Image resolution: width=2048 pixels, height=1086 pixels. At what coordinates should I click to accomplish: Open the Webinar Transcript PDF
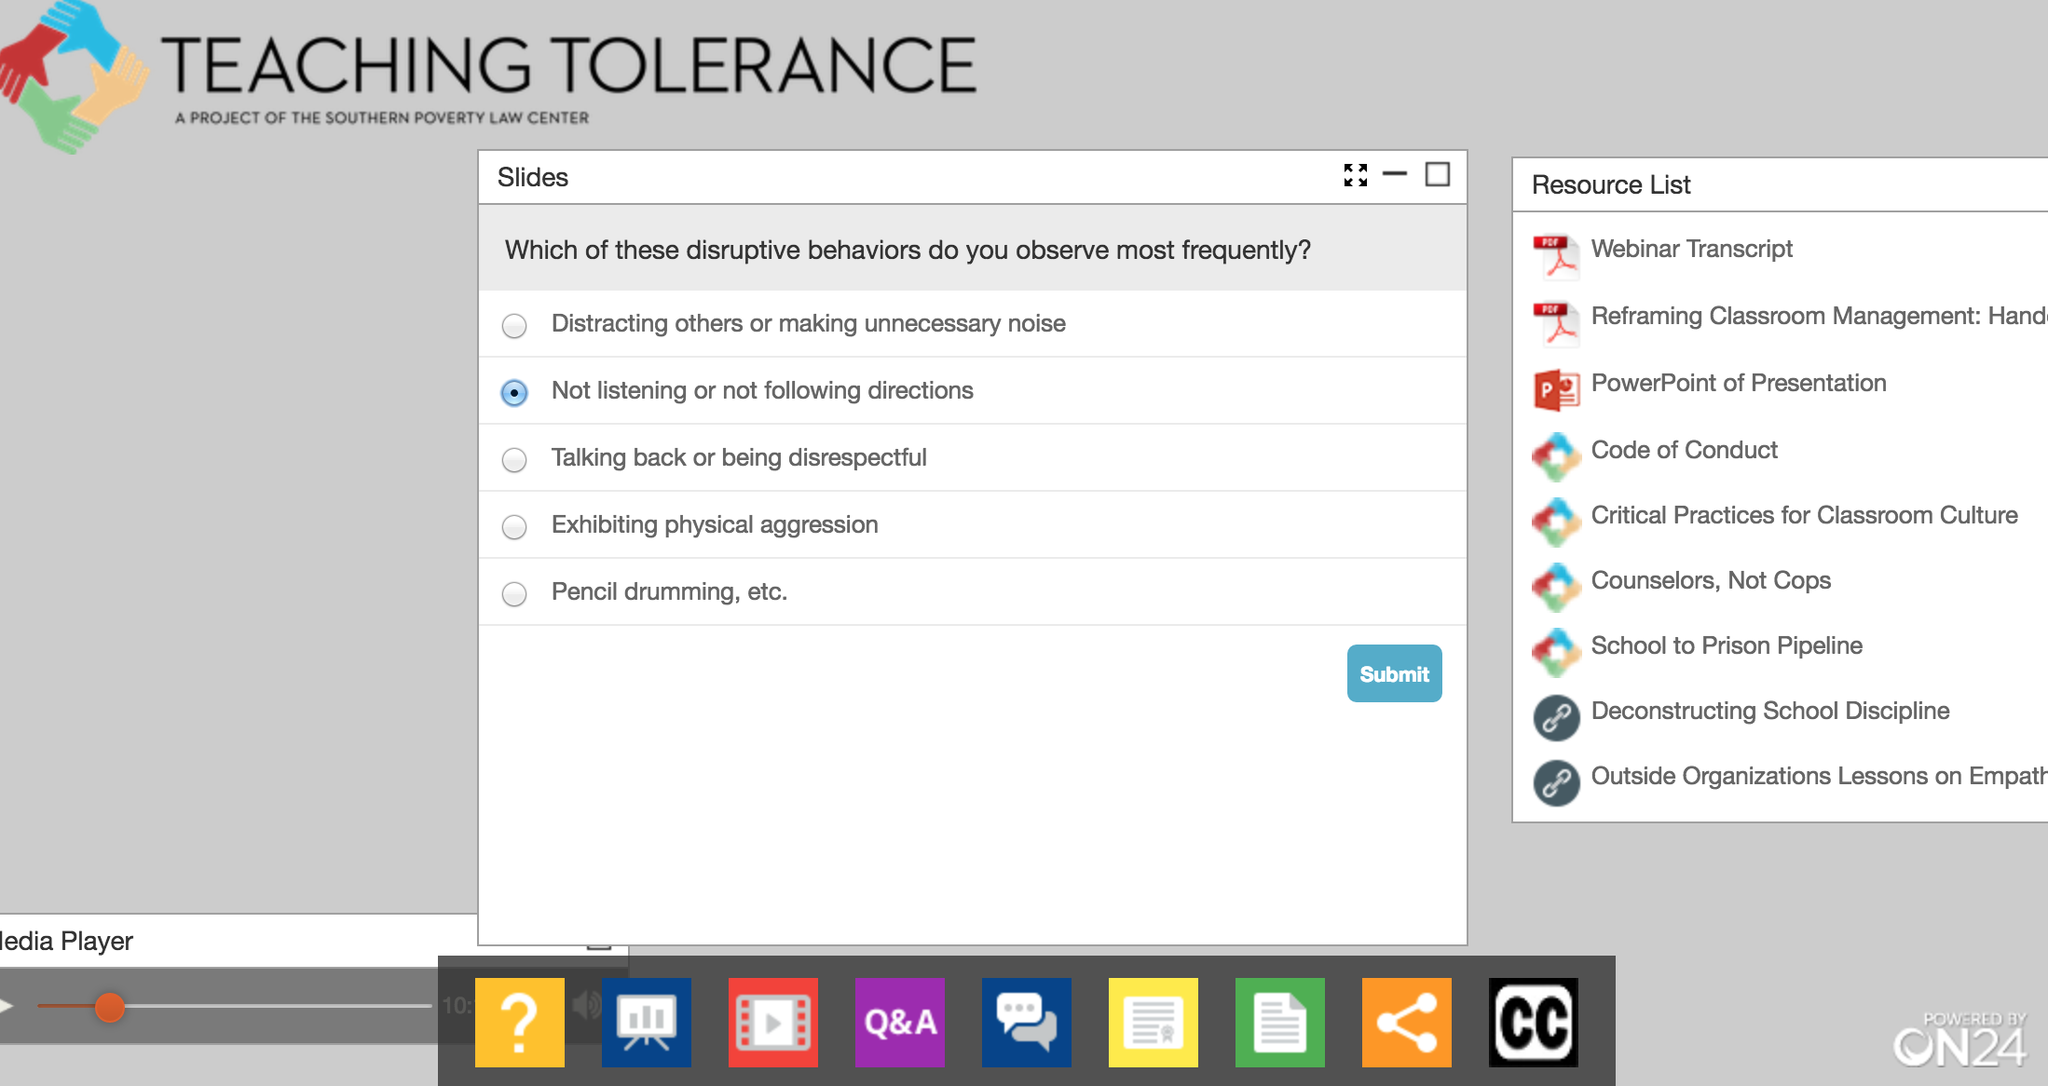click(x=1691, y=249)
